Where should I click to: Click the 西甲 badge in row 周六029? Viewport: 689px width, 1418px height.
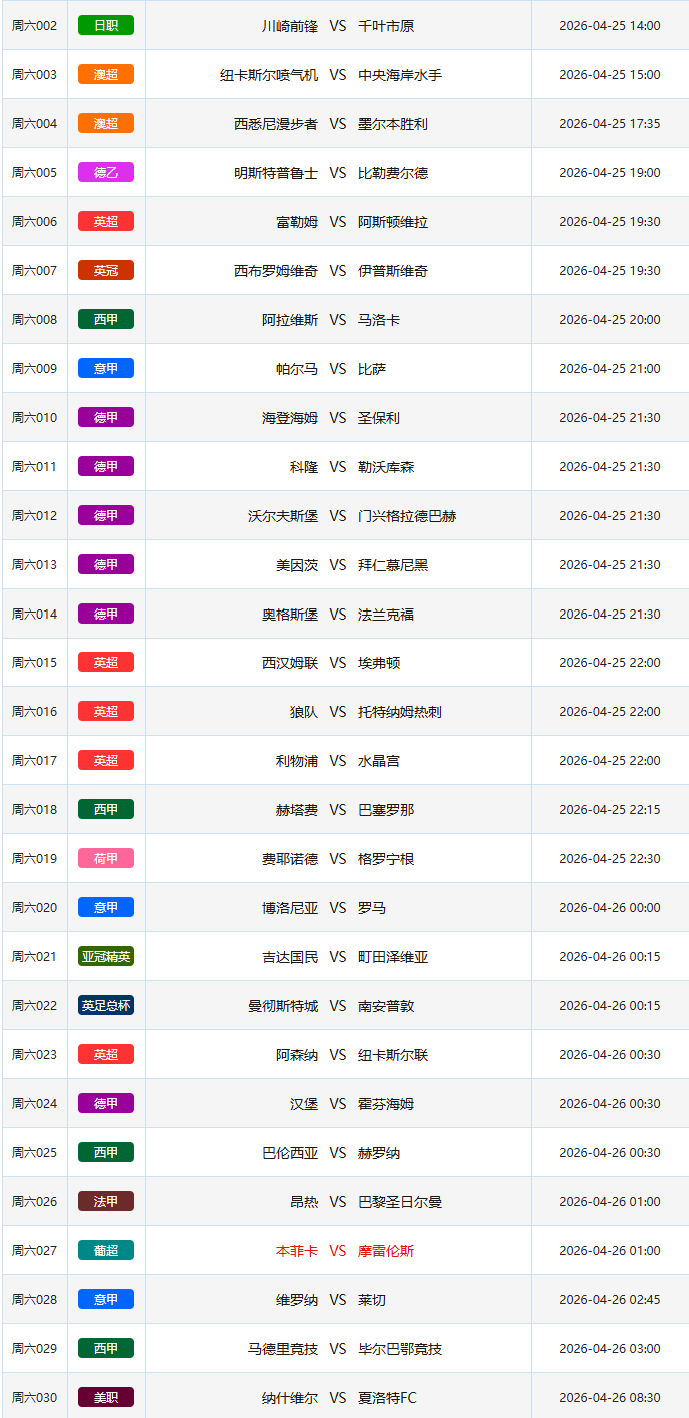coord(106,1348)
